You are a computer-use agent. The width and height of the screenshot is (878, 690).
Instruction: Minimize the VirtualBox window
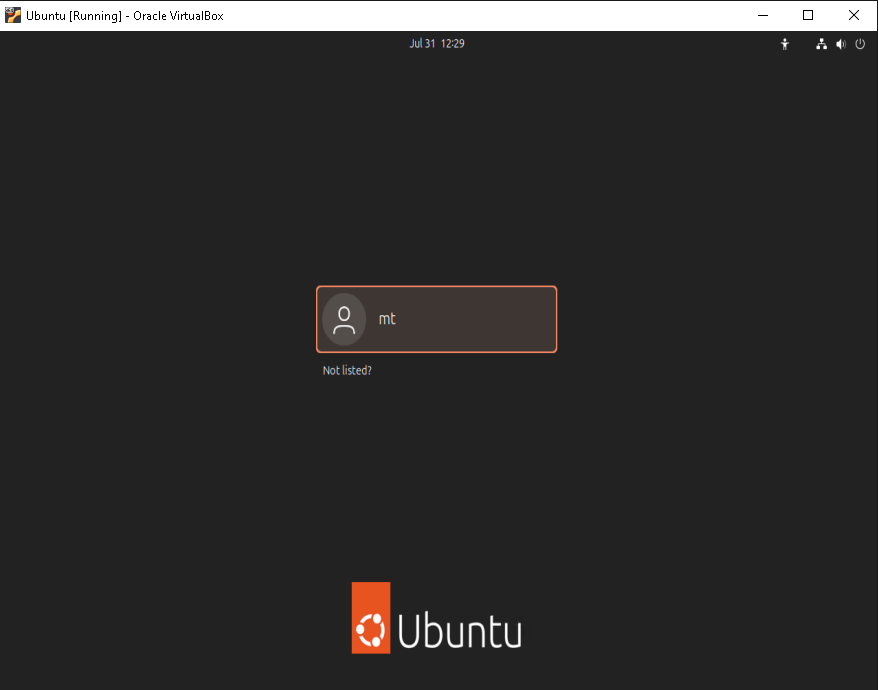point(763,15)
